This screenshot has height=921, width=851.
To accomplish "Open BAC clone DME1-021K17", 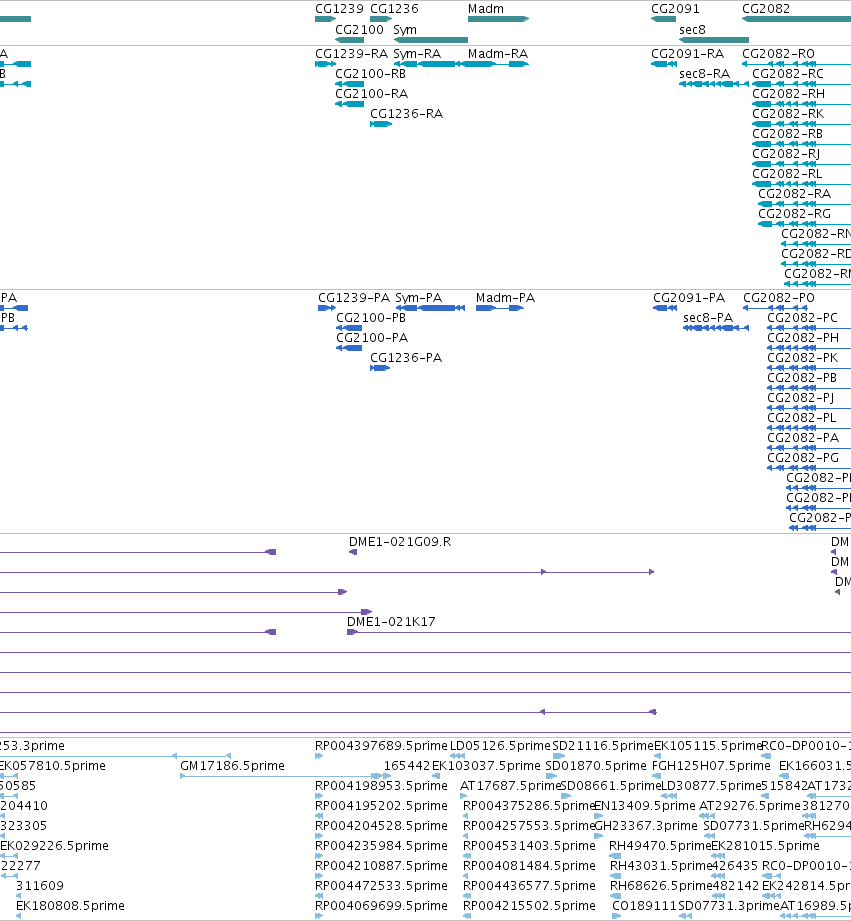I will click(x=599, y=632).
